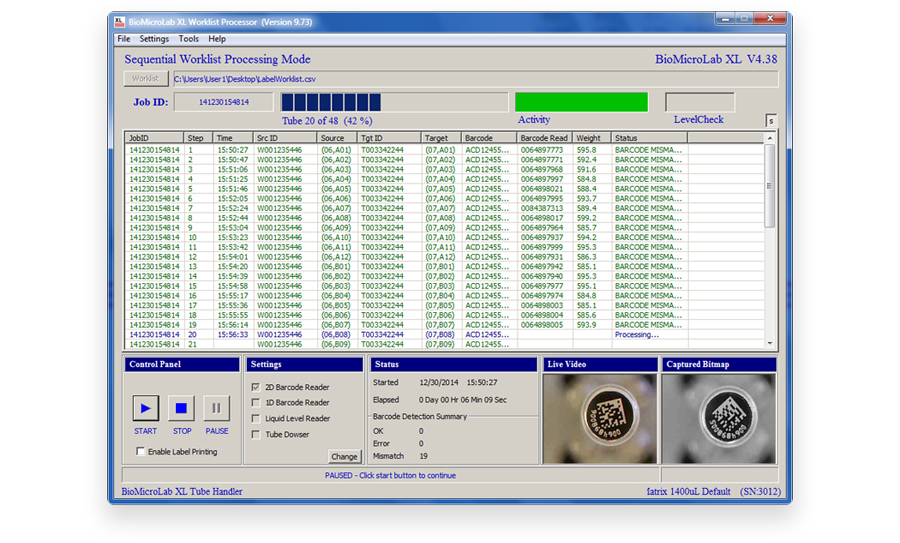Click the Src ID column header

pos(285,138)
